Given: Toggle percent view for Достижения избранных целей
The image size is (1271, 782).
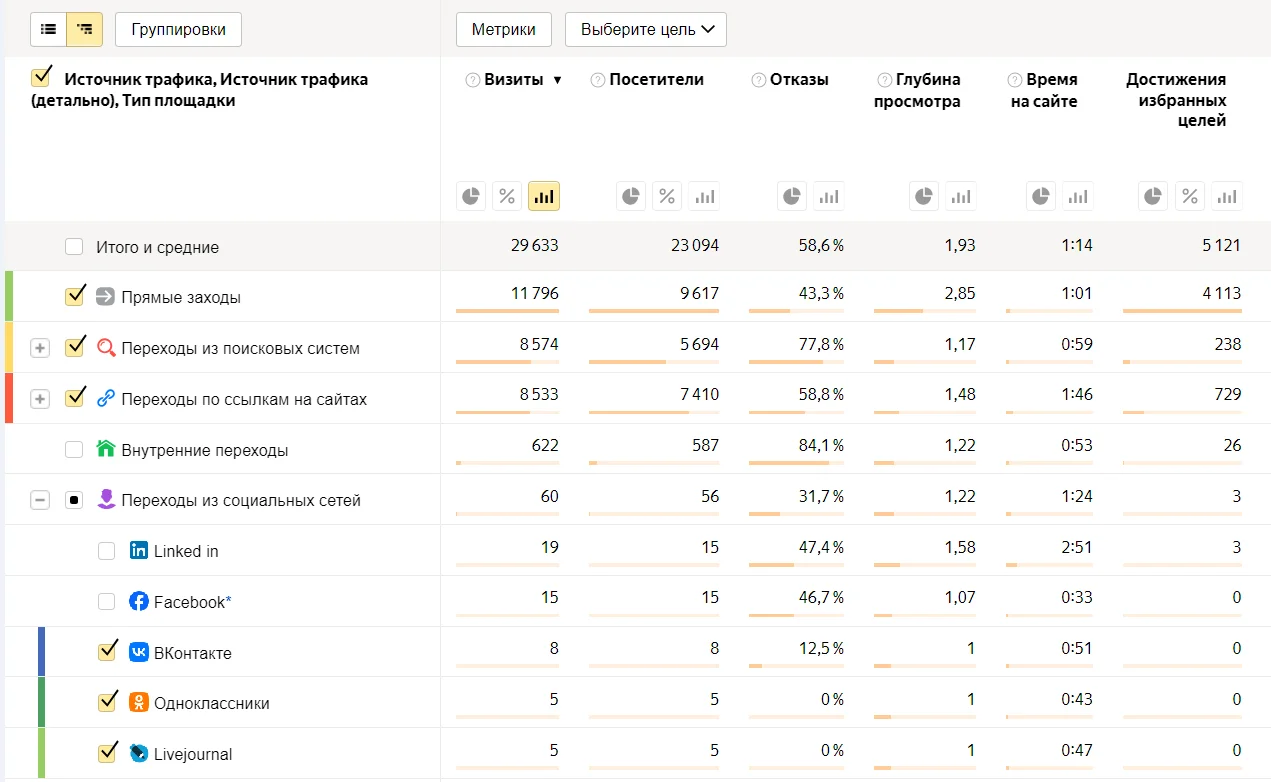Looking at the screenshot, I should [x=1189, y=196].
